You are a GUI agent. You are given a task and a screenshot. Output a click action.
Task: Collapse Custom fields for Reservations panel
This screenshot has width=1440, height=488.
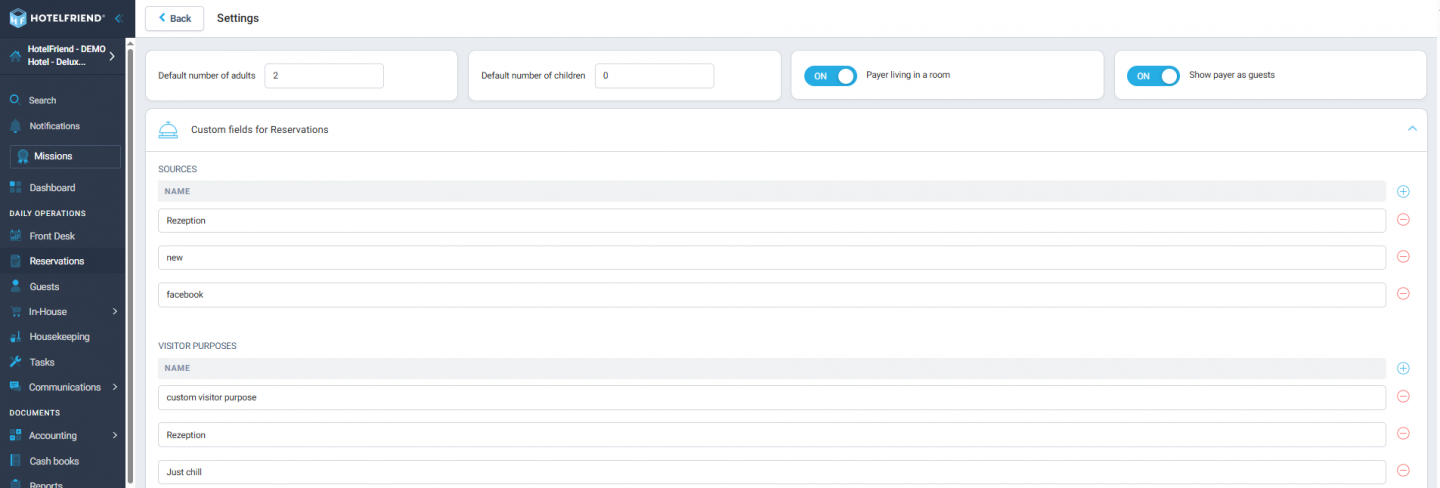click(x=1412, y=129)
